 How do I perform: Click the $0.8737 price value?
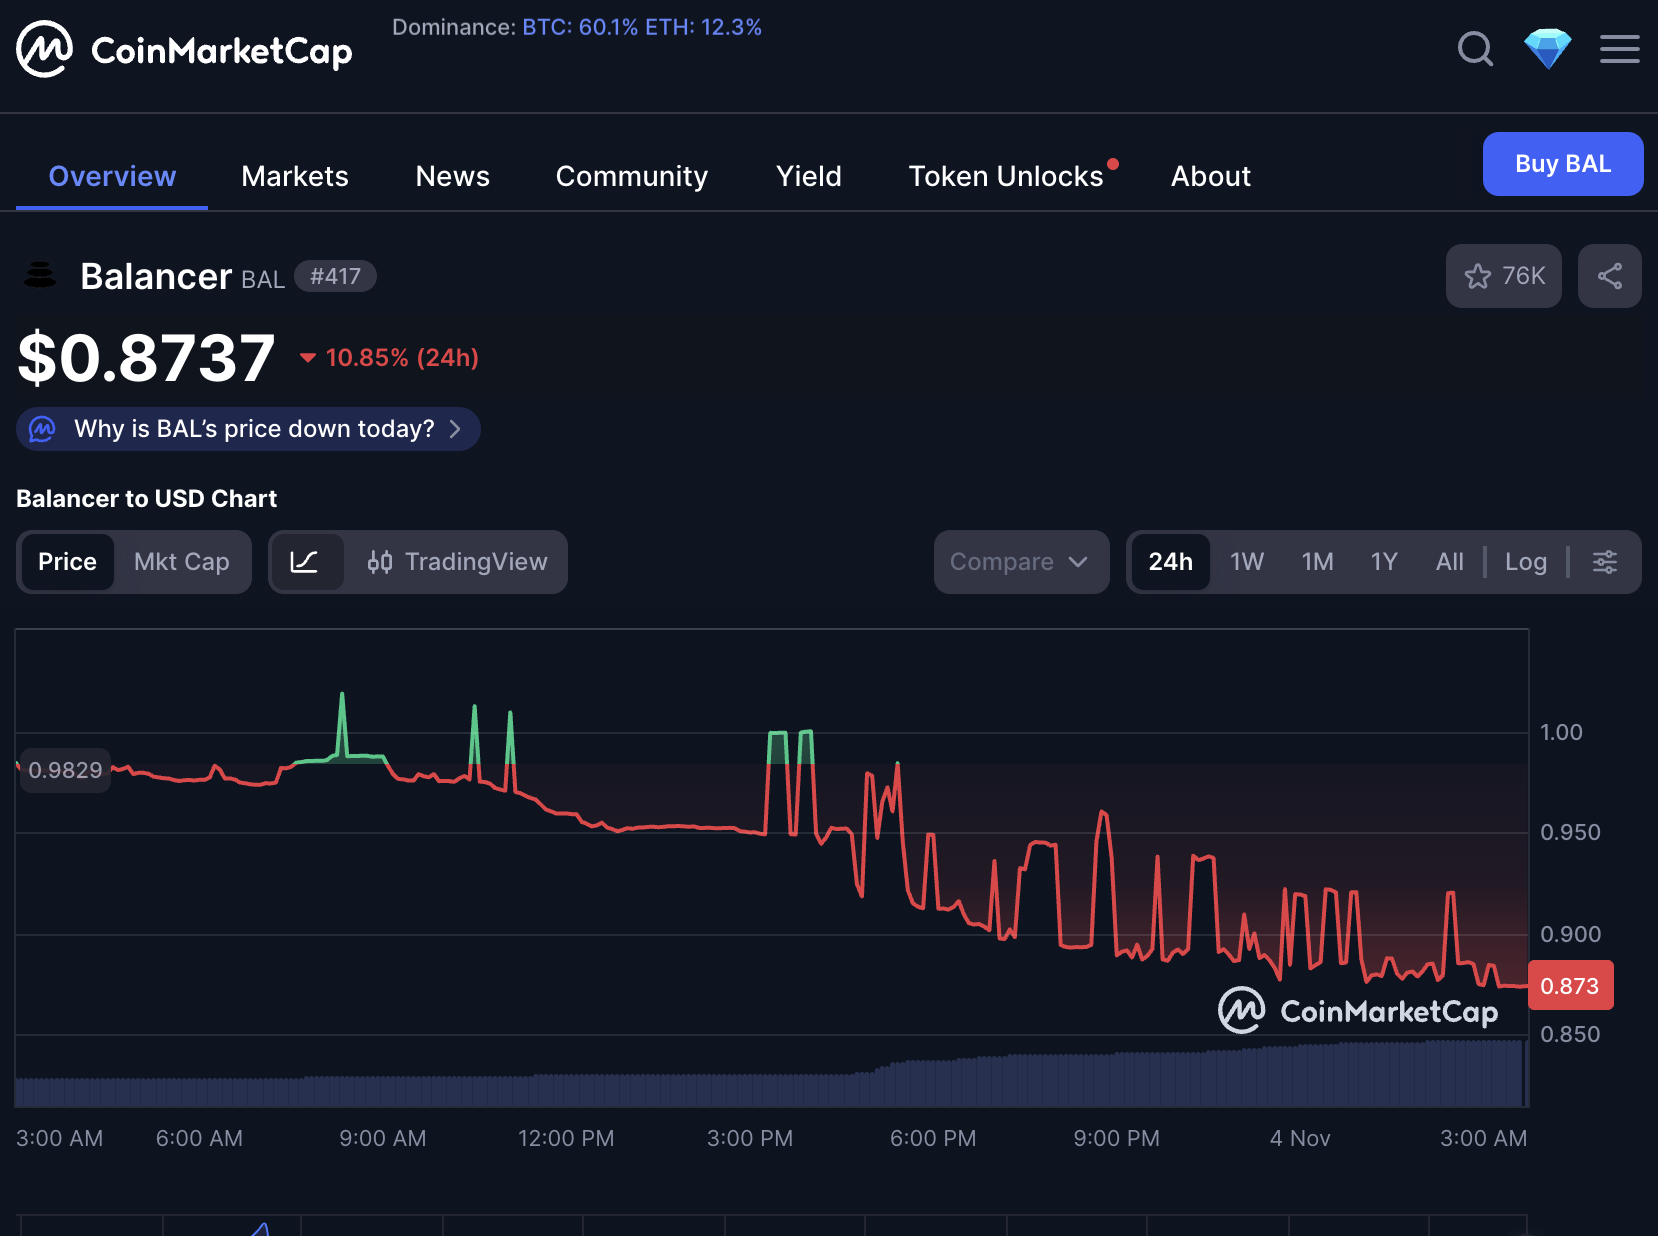click(x=146, y=358)
